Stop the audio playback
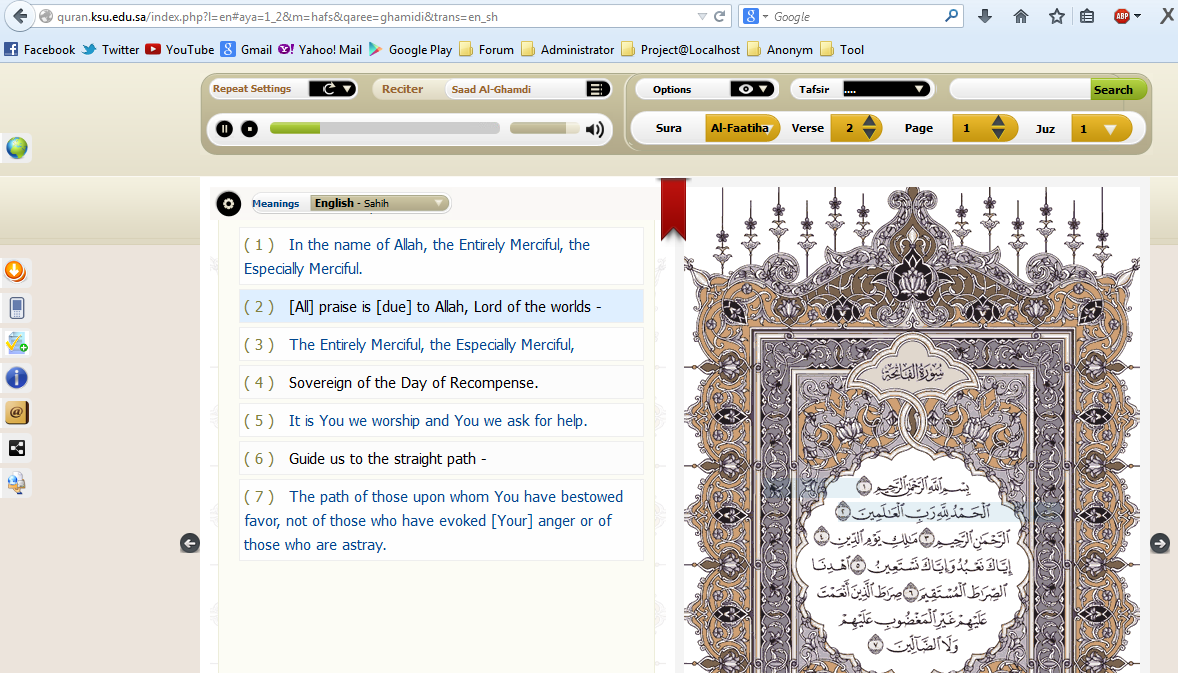This screenshot has height=673, width=1178. click(249, 129)
